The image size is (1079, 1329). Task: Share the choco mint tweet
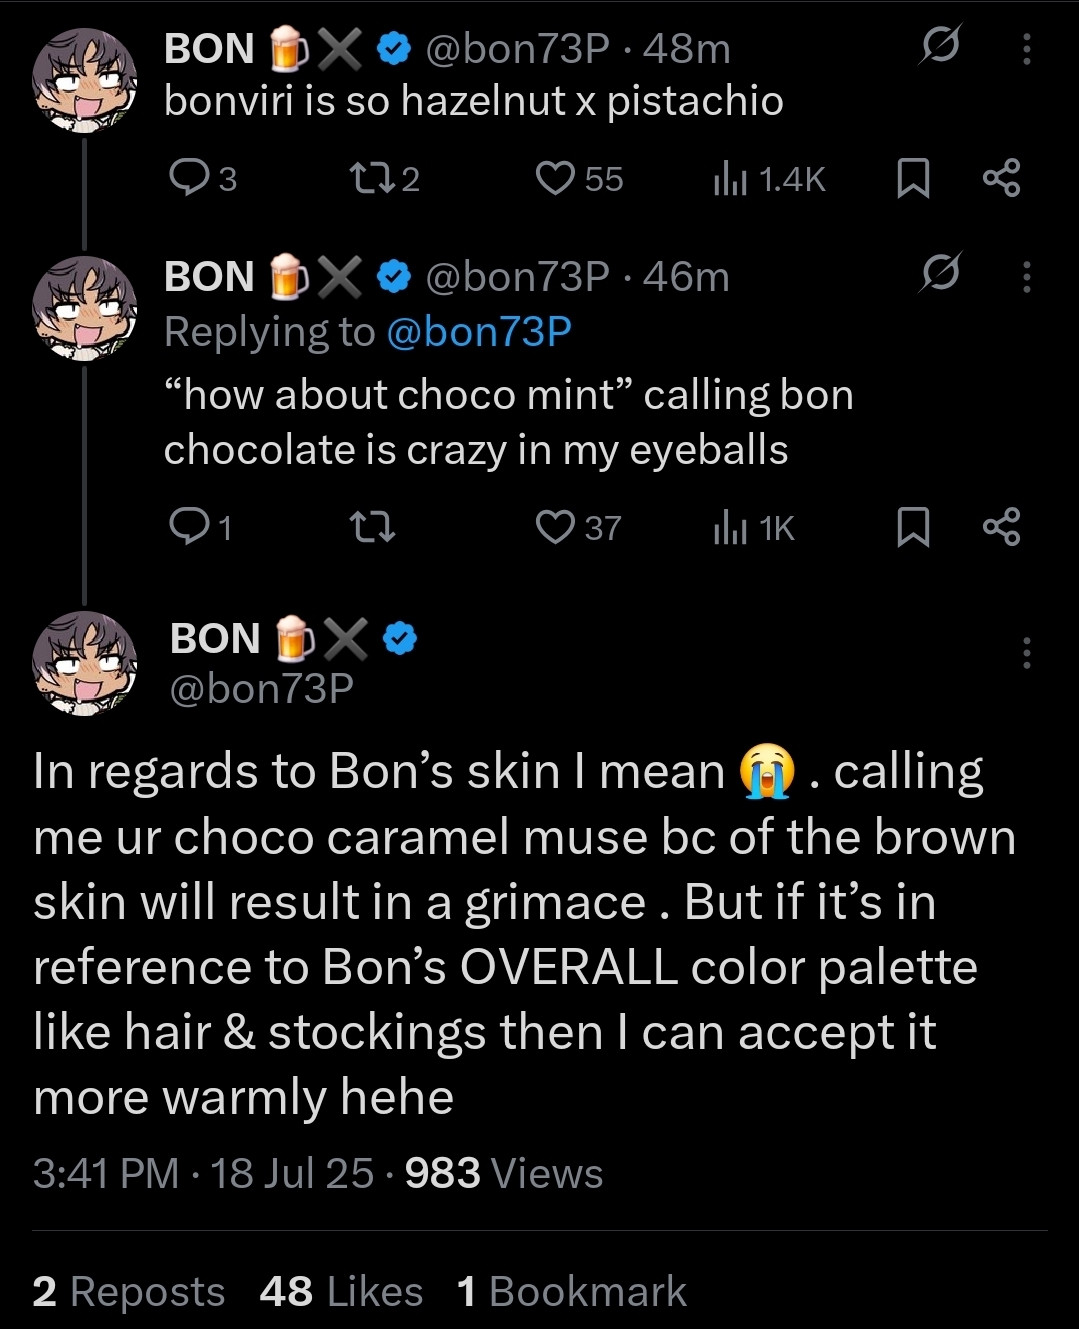(x=1001, y=526)
